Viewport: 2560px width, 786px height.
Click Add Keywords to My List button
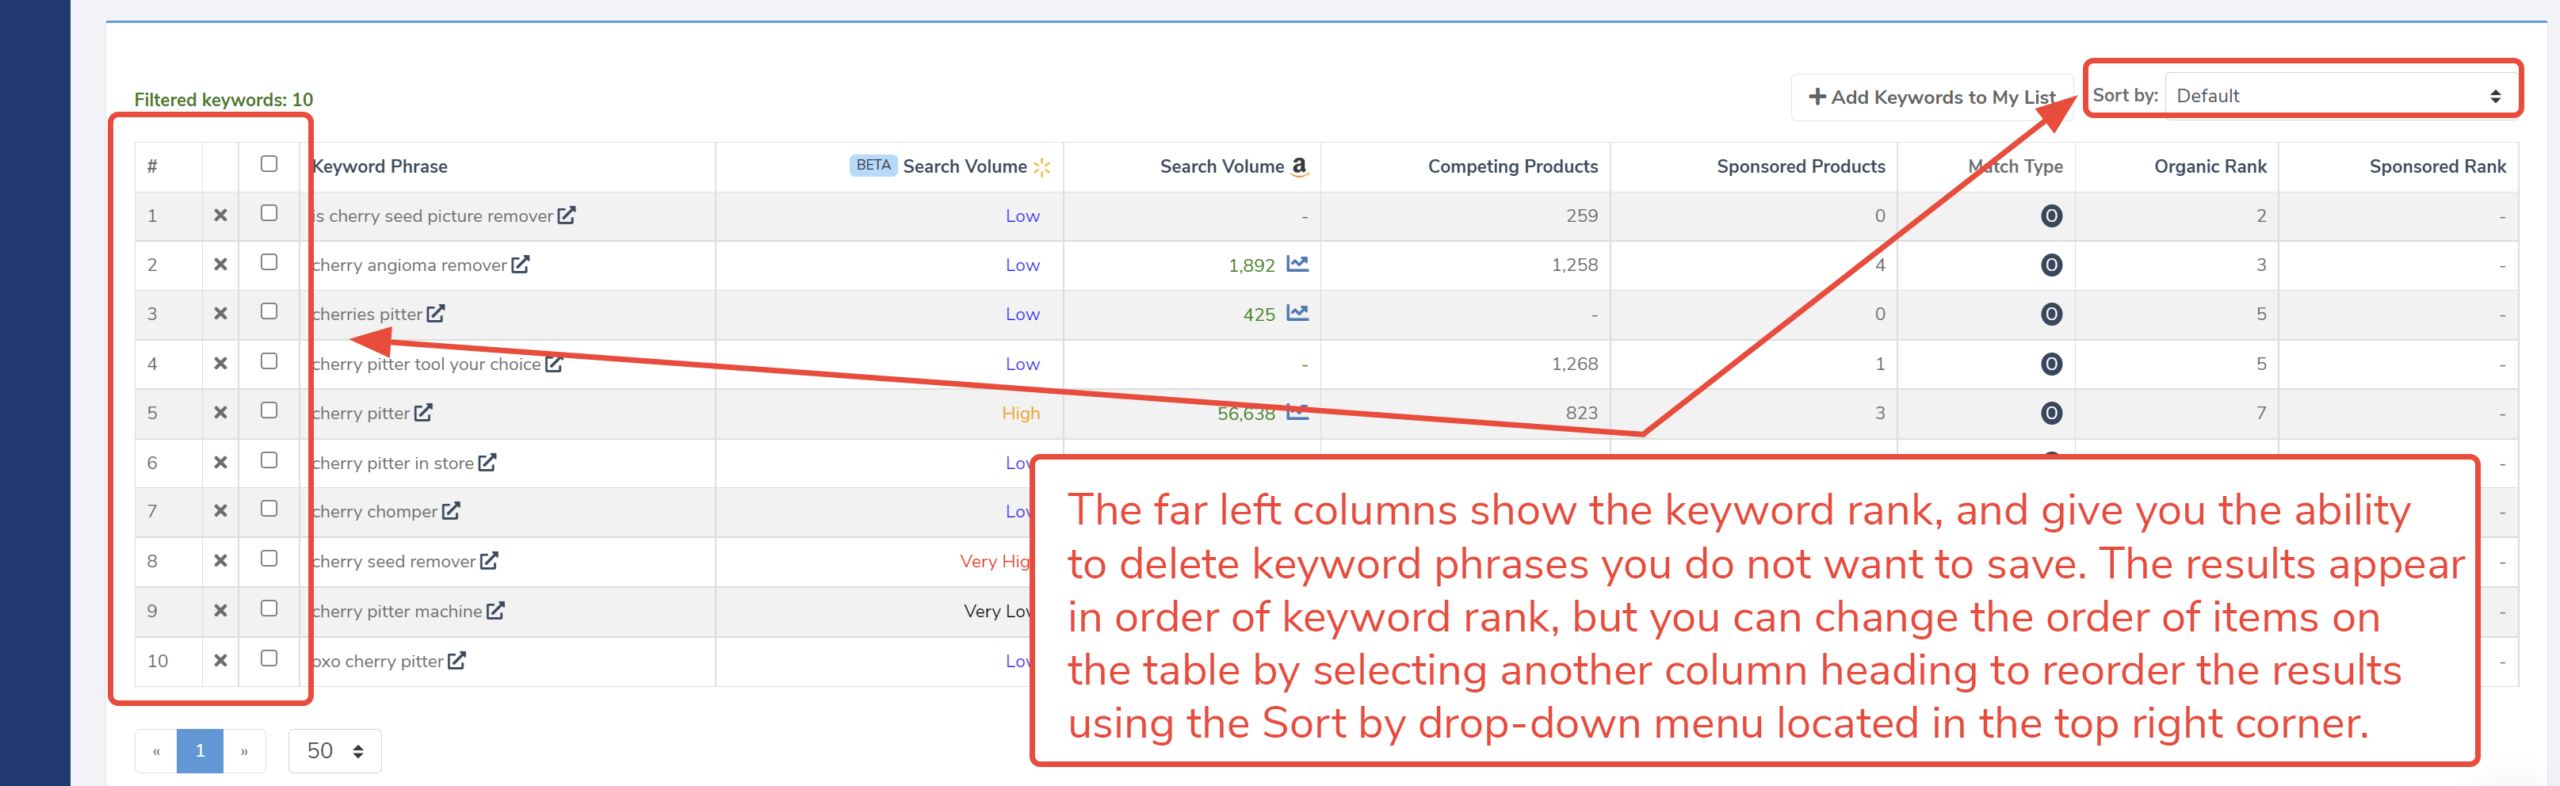1931,97
